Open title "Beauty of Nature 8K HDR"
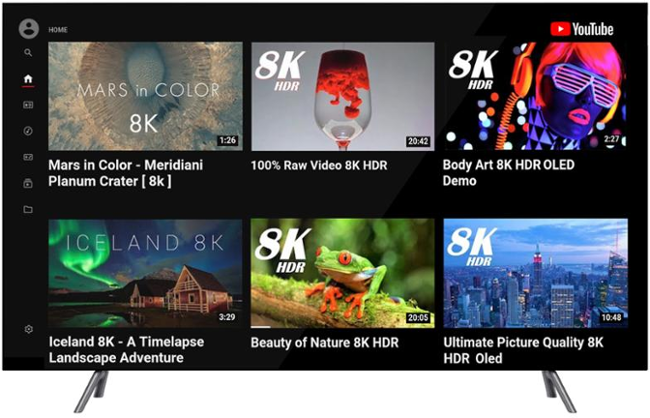This screenshot has width=650, height=418. pyautogui.click(x=325, y=343)
